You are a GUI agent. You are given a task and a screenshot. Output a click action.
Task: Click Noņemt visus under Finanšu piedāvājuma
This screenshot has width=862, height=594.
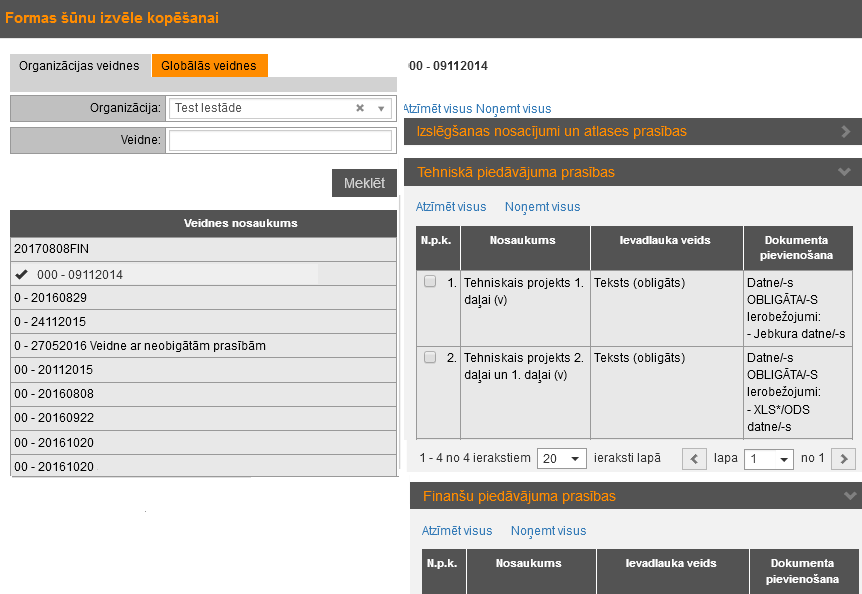[x=548, y=531]
